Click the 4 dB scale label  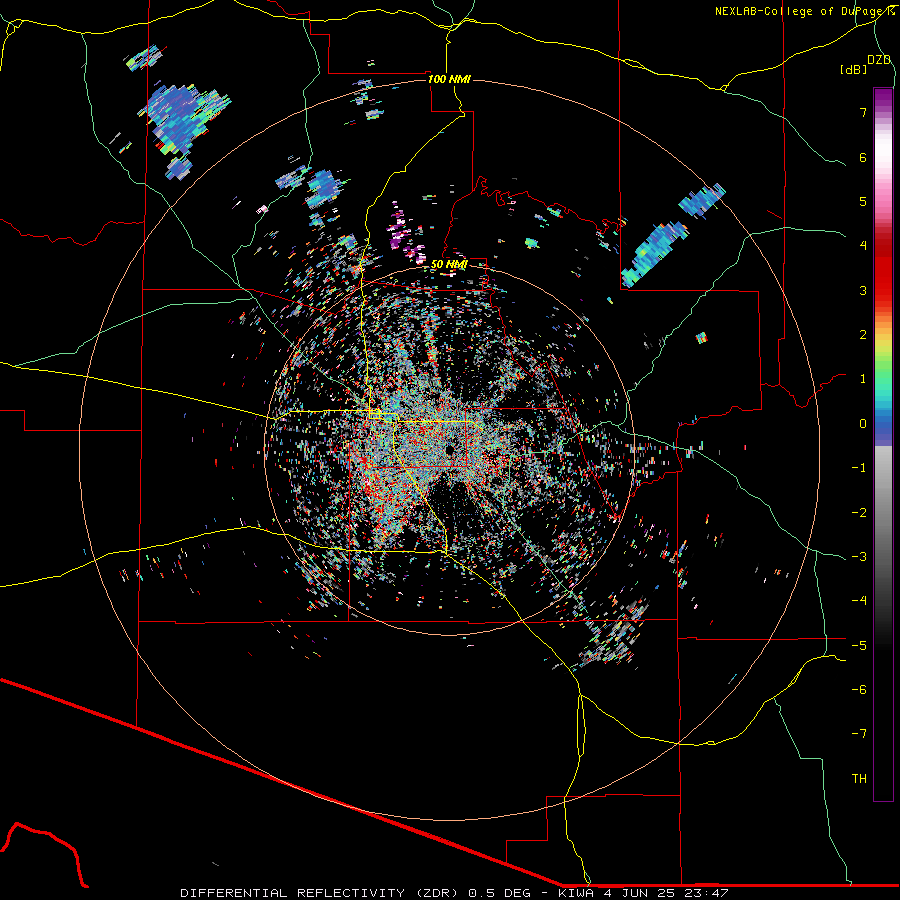tap(863, 246)
